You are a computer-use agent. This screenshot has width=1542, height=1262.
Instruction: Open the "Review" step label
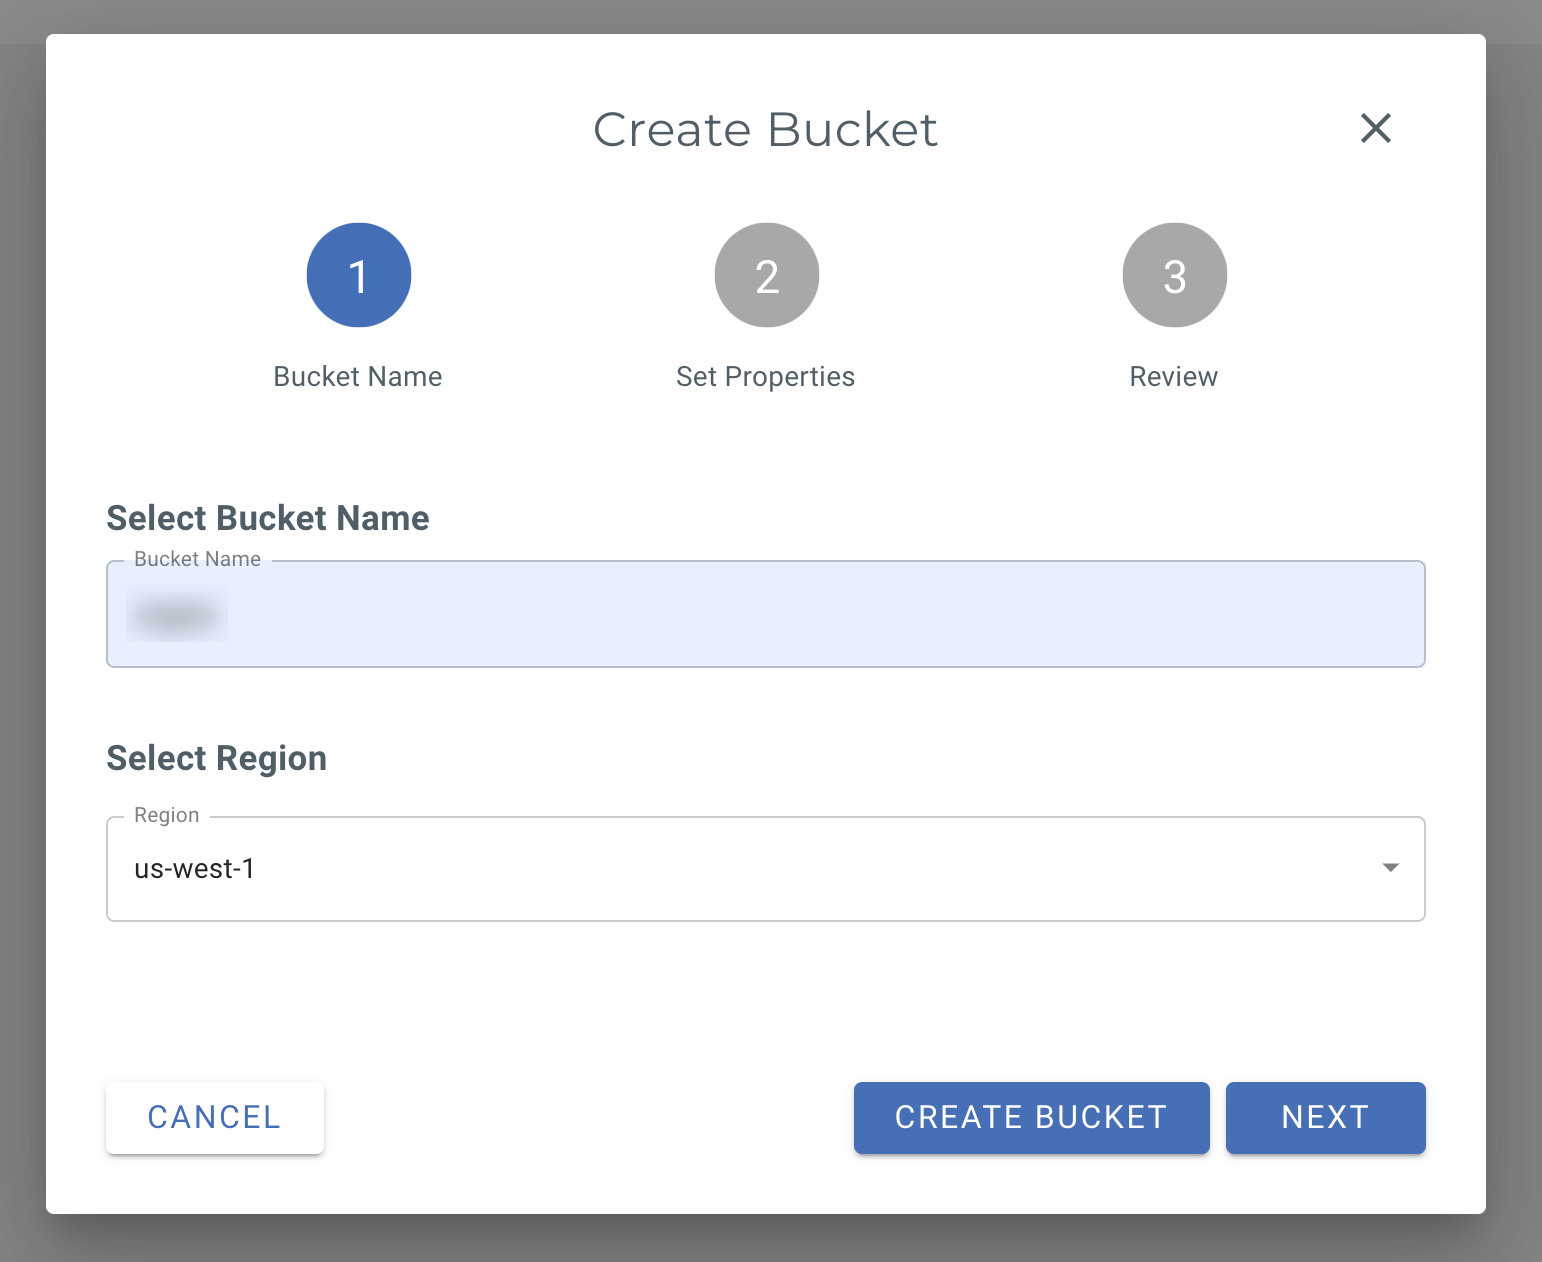point(1173,377)
